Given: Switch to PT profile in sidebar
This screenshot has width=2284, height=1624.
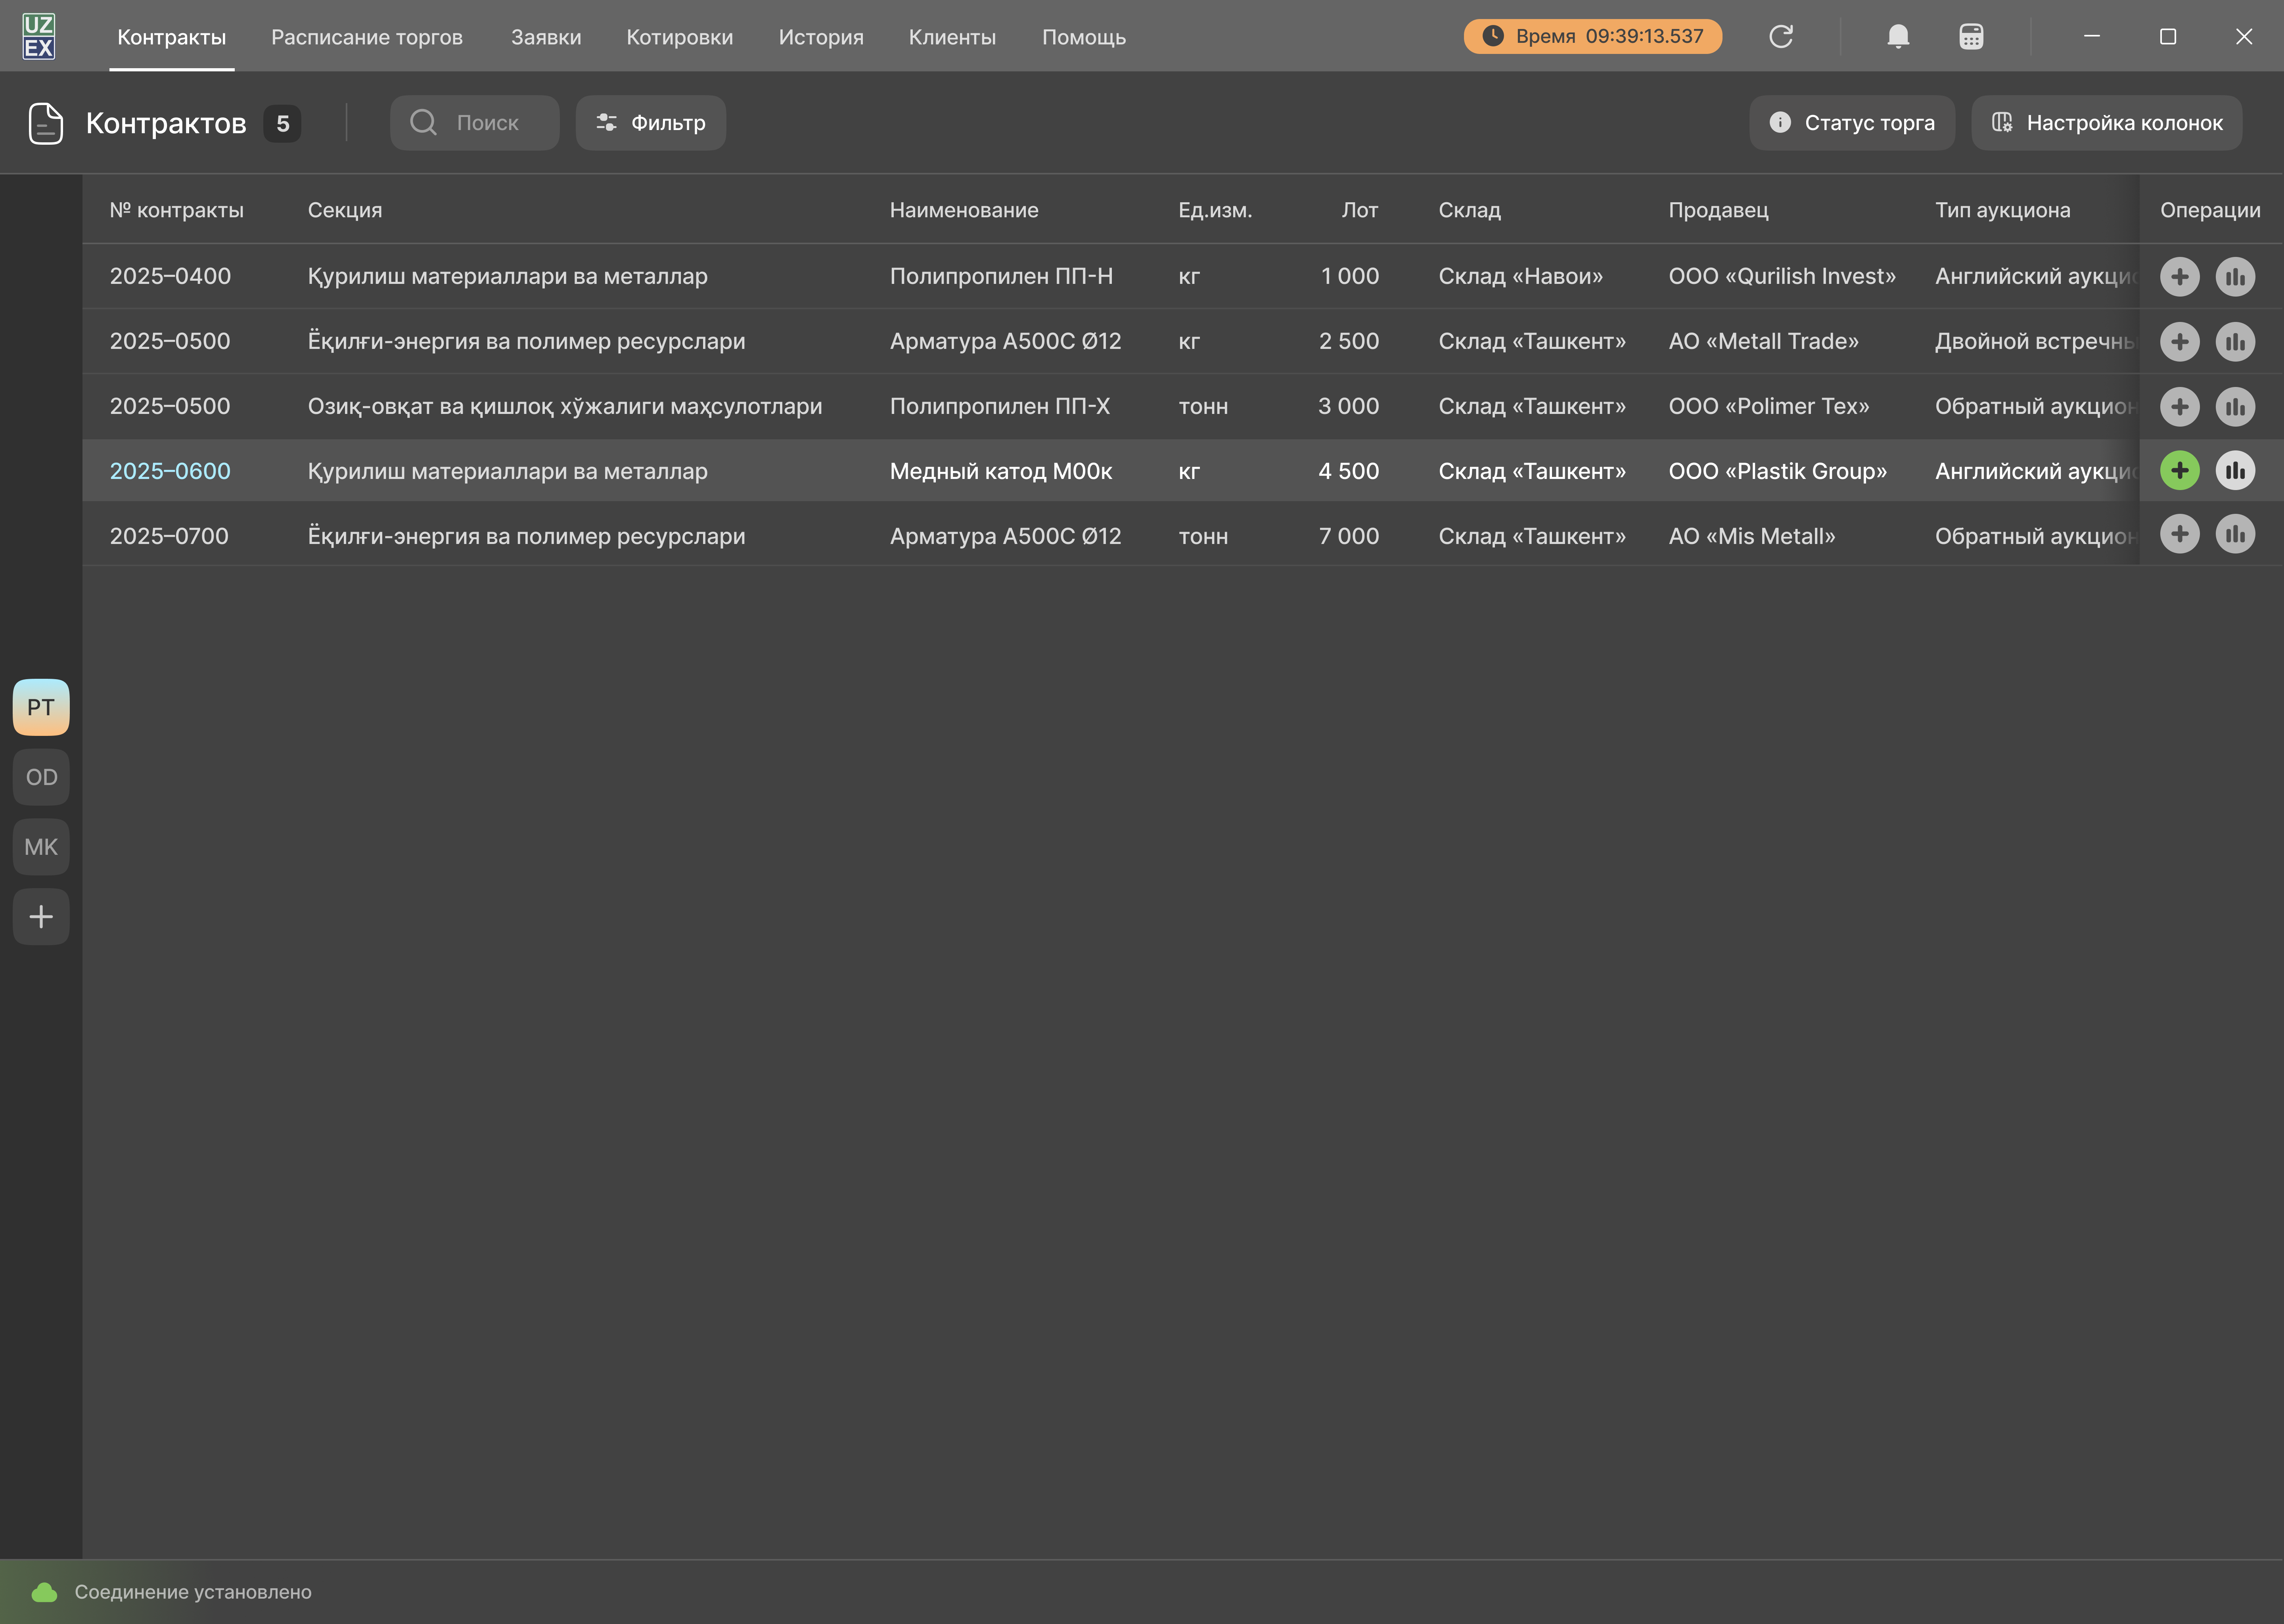Looking at the screenshot, I should point(41,707).
